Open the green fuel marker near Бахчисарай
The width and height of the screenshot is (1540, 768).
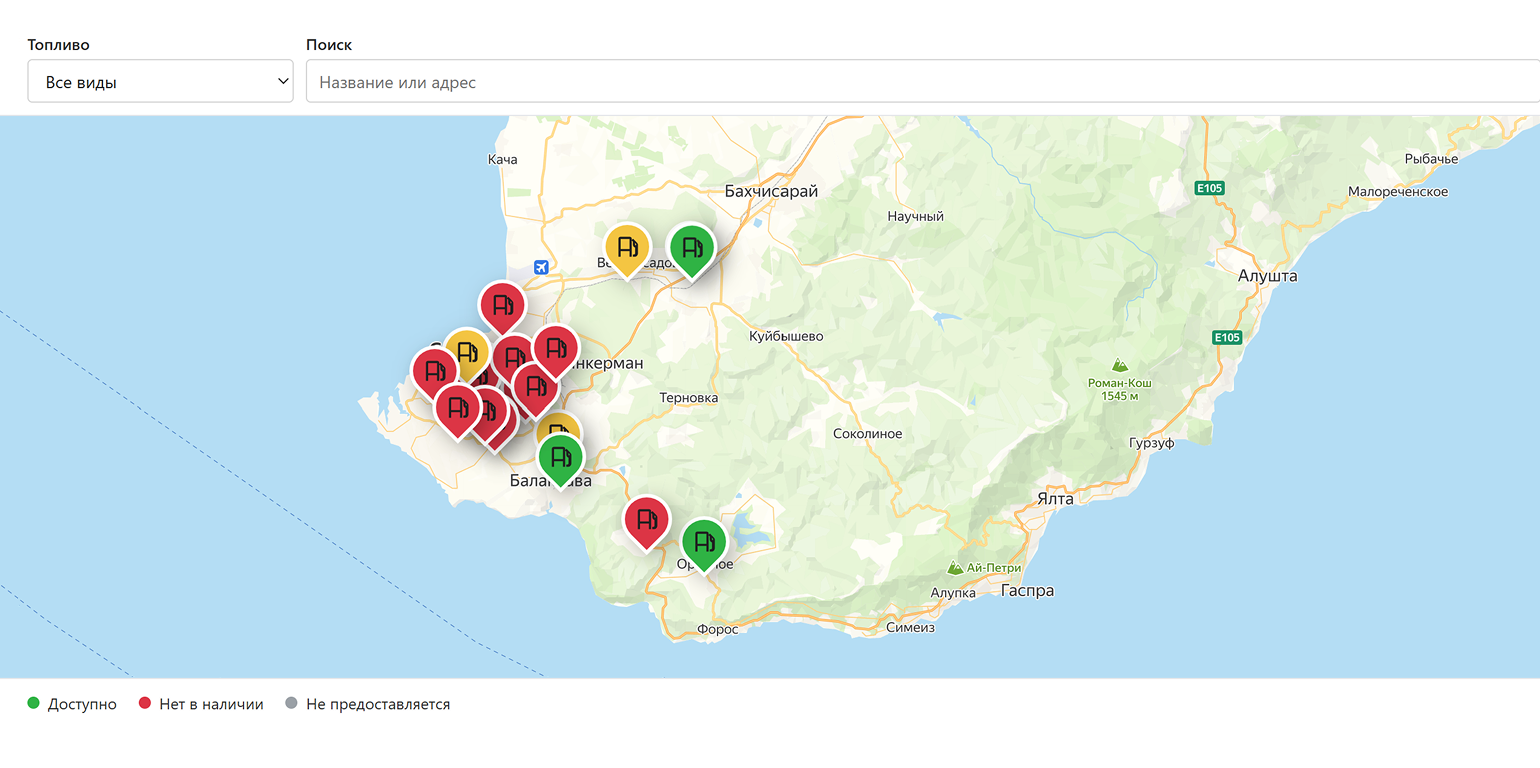point(691,248)
